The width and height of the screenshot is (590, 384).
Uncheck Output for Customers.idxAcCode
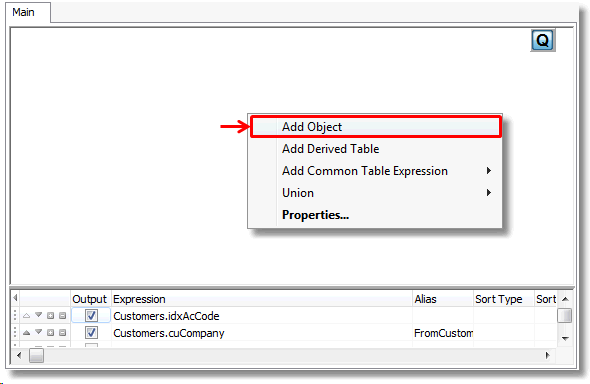pyautogui.click(x=91, y=315)
